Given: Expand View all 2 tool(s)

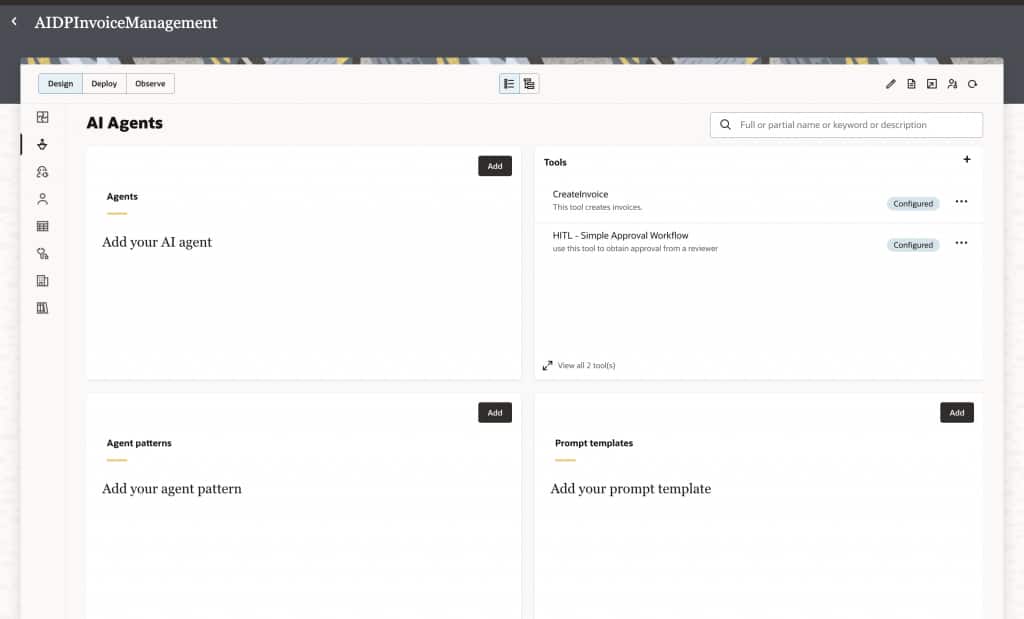Looking at the screenshot, I should [x=579, y=366].
